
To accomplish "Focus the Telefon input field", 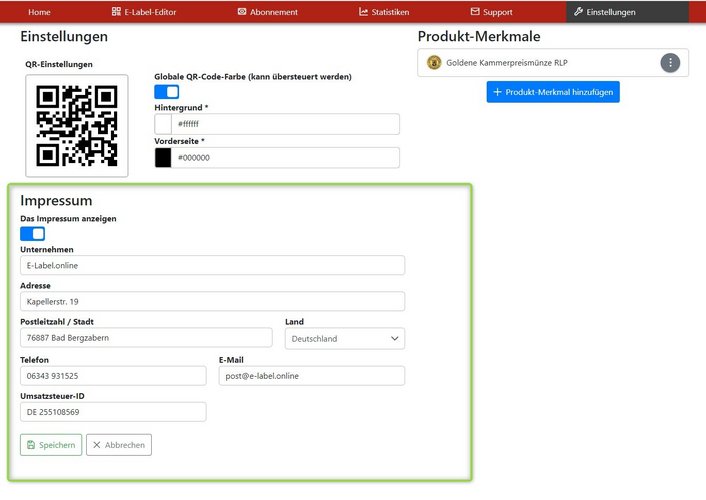I will click(113, 376).
